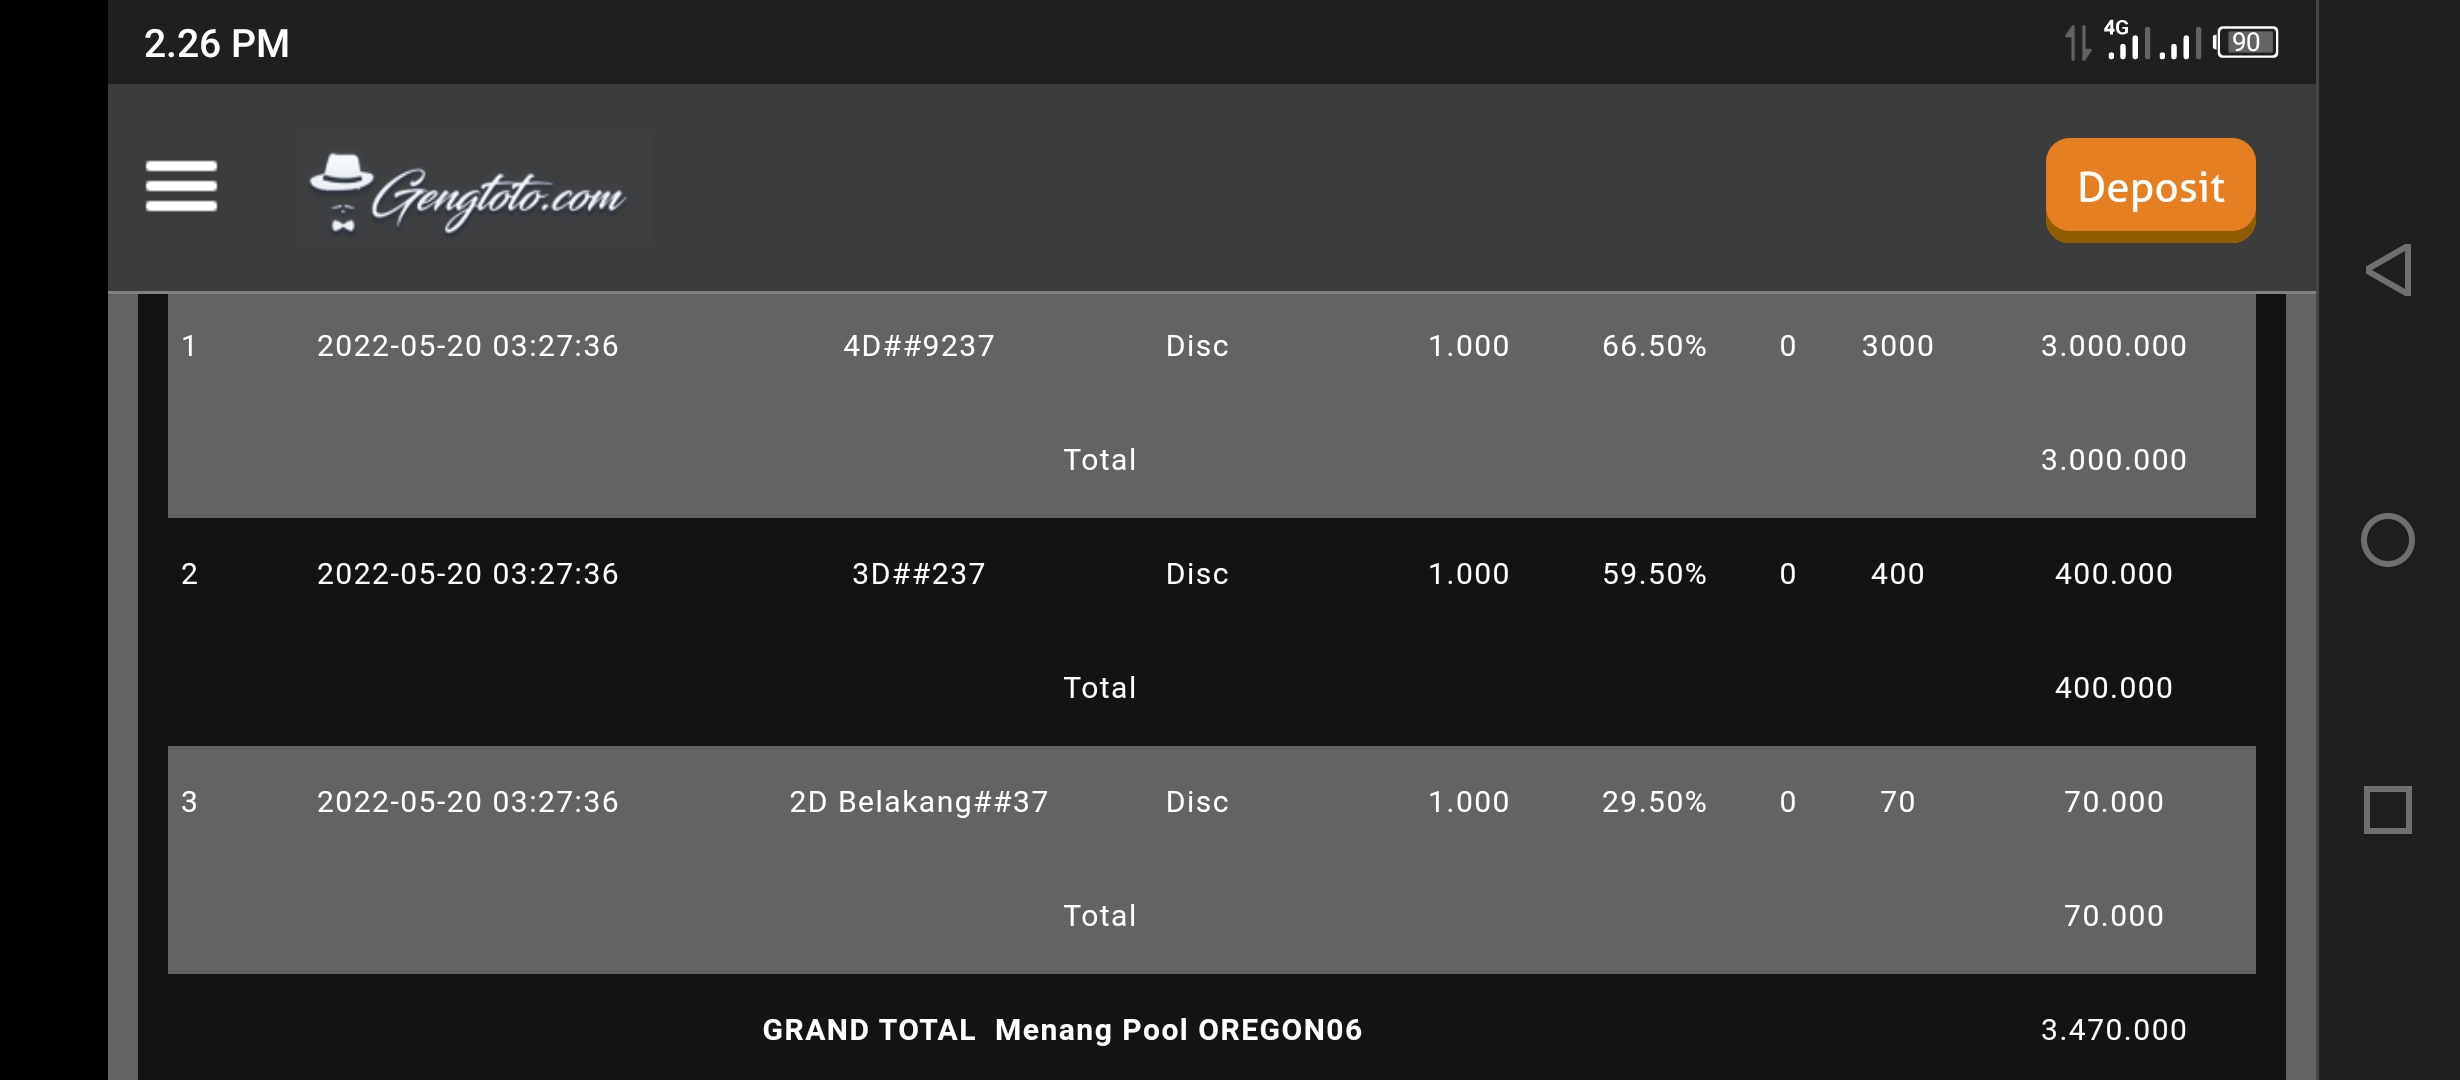
Task: Tap the 4G signal strength icon
Action: (x=2124, y=41)
